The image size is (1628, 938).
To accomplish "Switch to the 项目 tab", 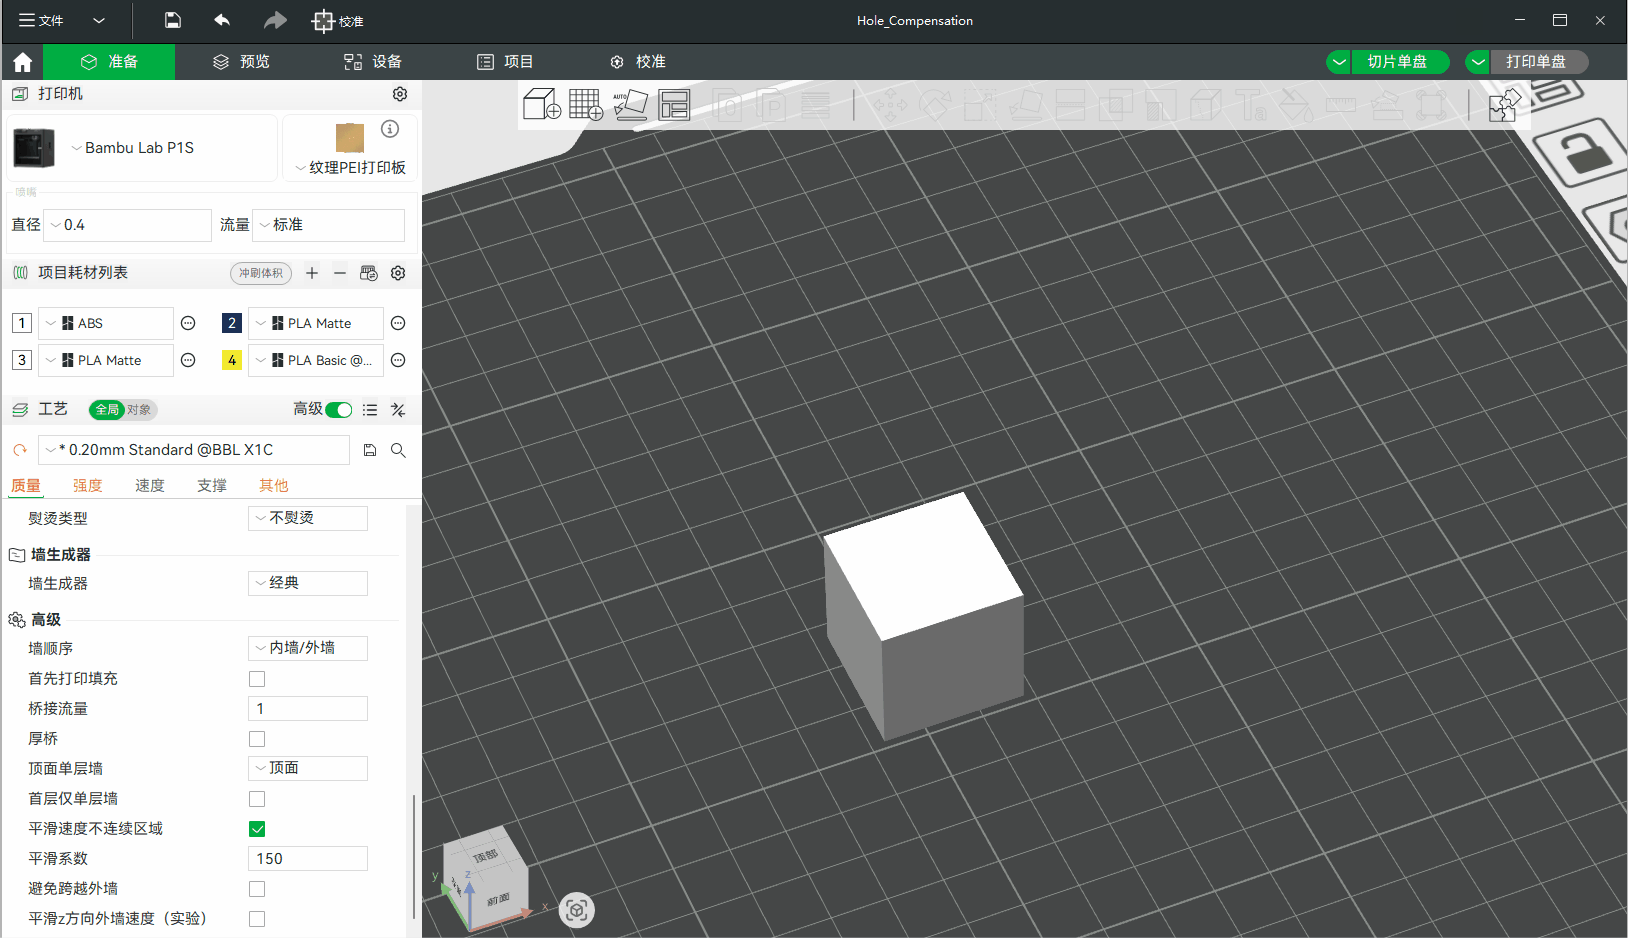I will tap(505, 61).
